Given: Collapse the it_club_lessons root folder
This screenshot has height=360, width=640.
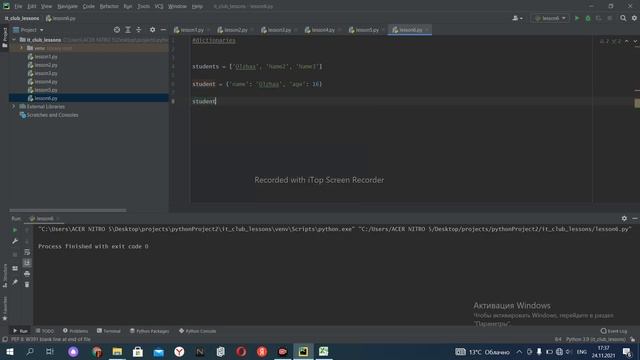Looking at the screenshot, I should pyautogui.click(x=14, y=40).
